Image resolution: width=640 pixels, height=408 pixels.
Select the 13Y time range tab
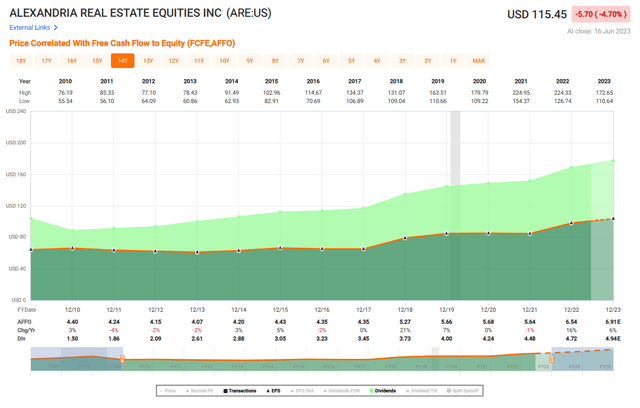pos(148,61)
